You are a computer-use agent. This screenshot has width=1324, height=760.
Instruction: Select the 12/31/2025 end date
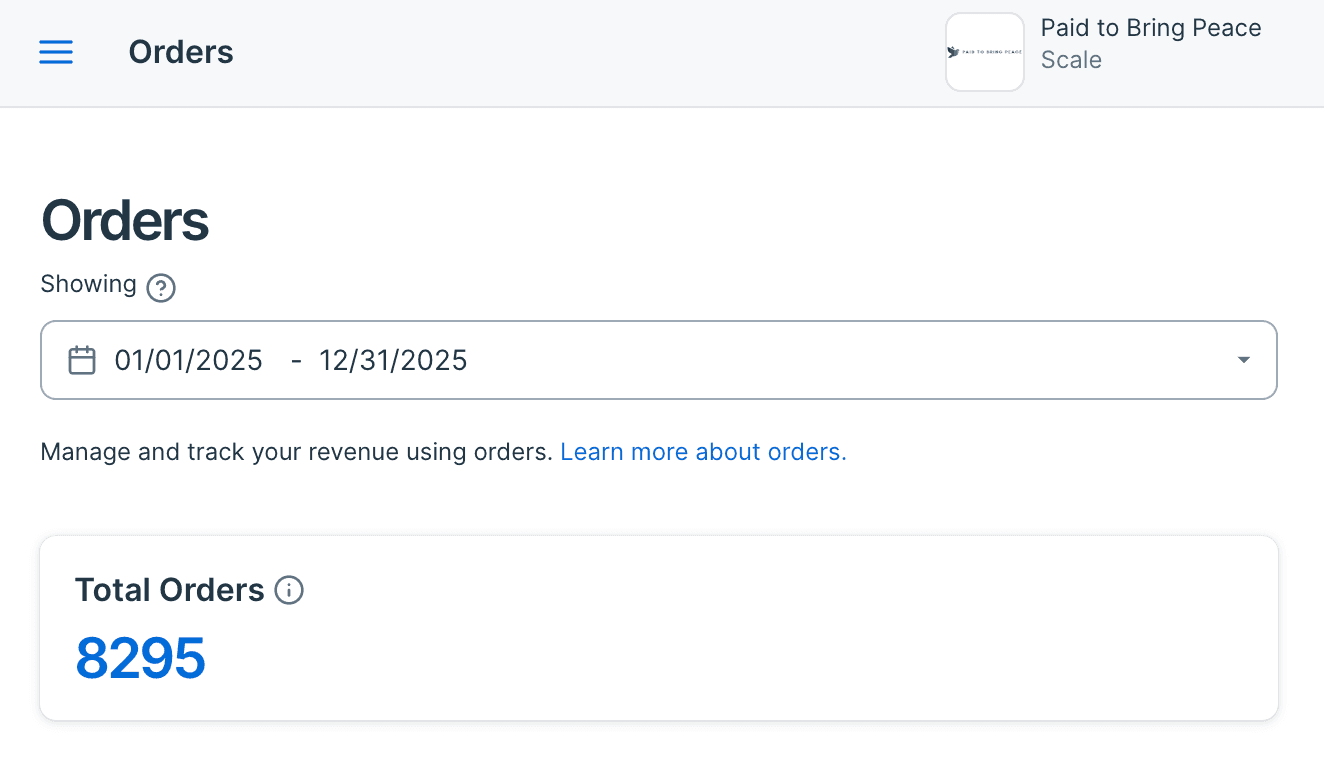pyautogui.click(x=393, y=360)
